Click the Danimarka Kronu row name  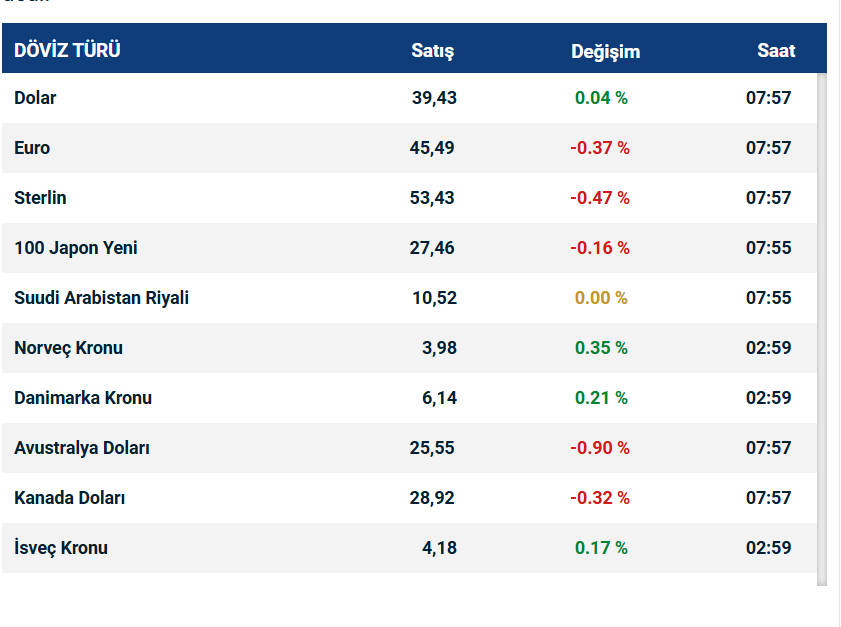point(83,398)
